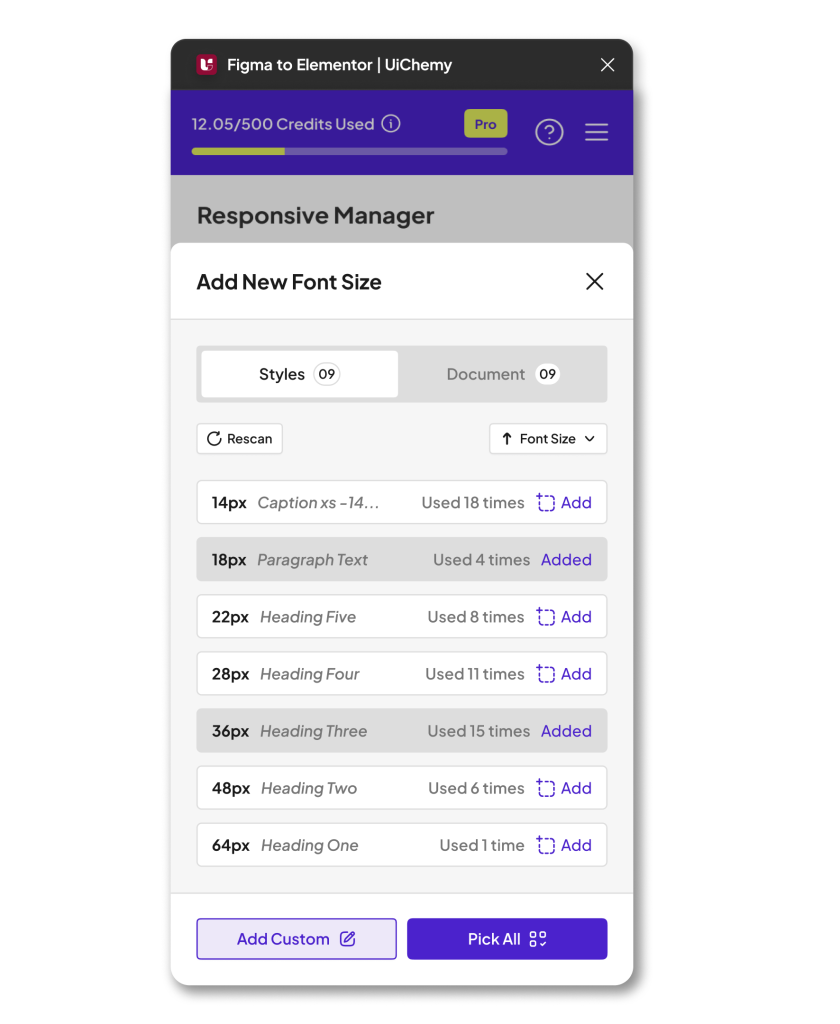The width and height of the screenshot is (840, 1024).
Task: Click the Pick All button
Action: (x=507, y=939)
